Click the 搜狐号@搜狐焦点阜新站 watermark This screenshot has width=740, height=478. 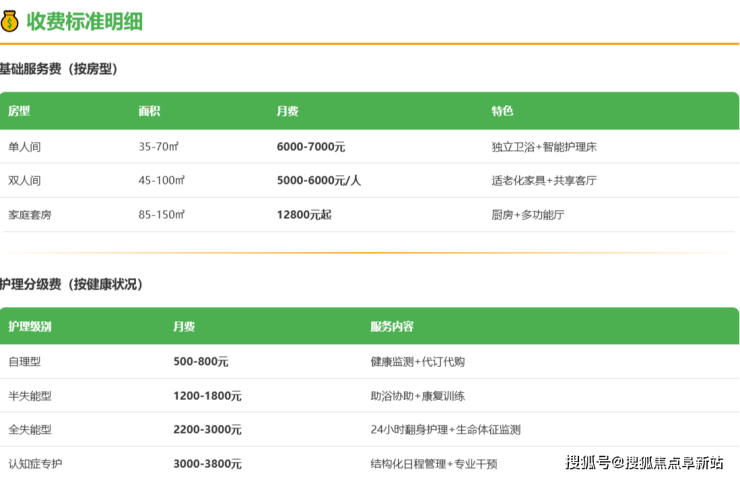tap(645, 462)
